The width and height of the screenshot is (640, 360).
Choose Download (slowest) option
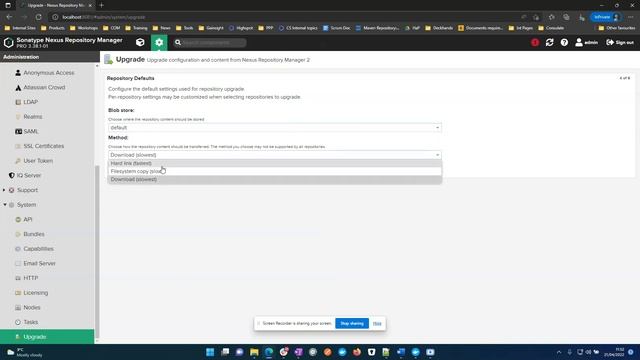[x=275, y=180]
